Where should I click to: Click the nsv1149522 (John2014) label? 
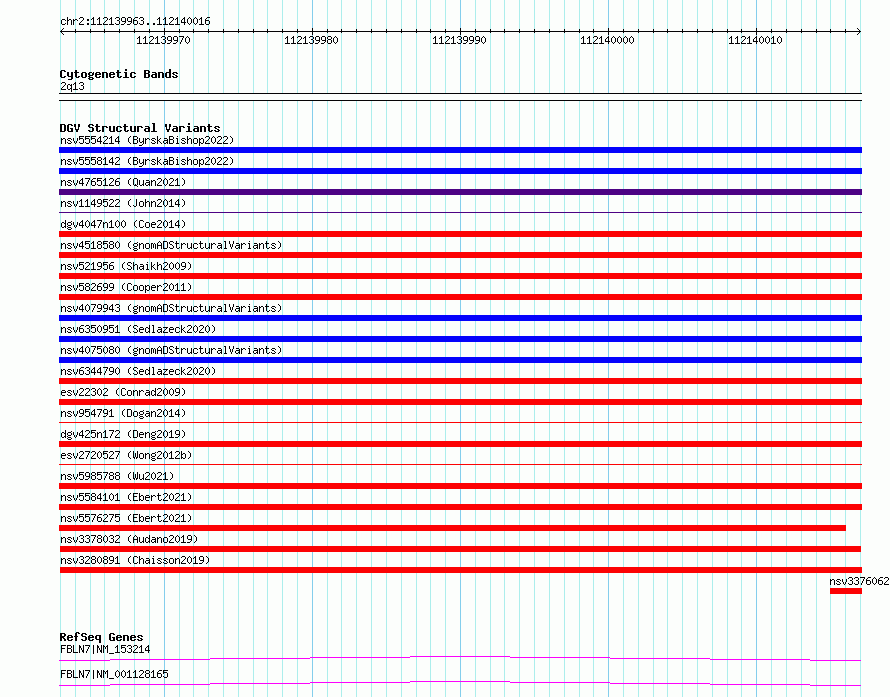(x=123, y=203)
